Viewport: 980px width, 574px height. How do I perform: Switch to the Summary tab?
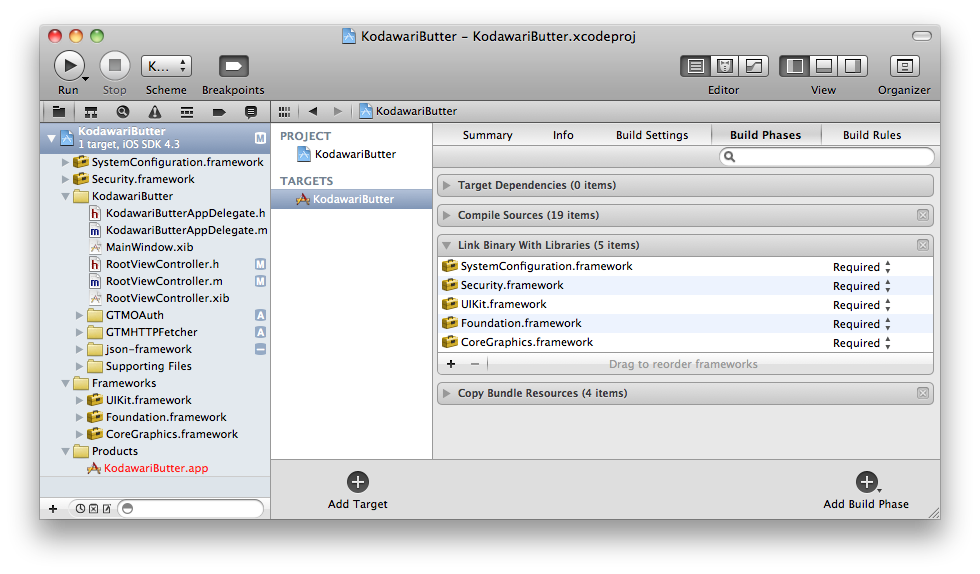[x=488, y=135]
